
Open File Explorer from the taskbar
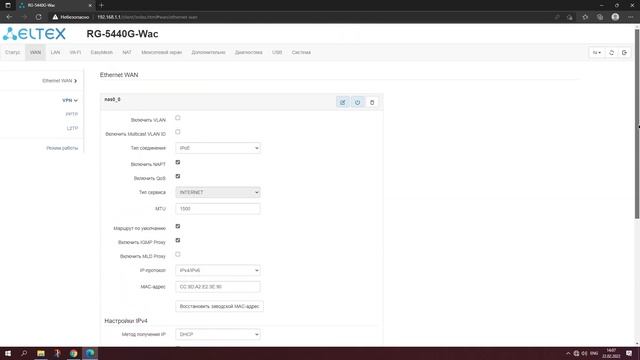tap(41, 353)
